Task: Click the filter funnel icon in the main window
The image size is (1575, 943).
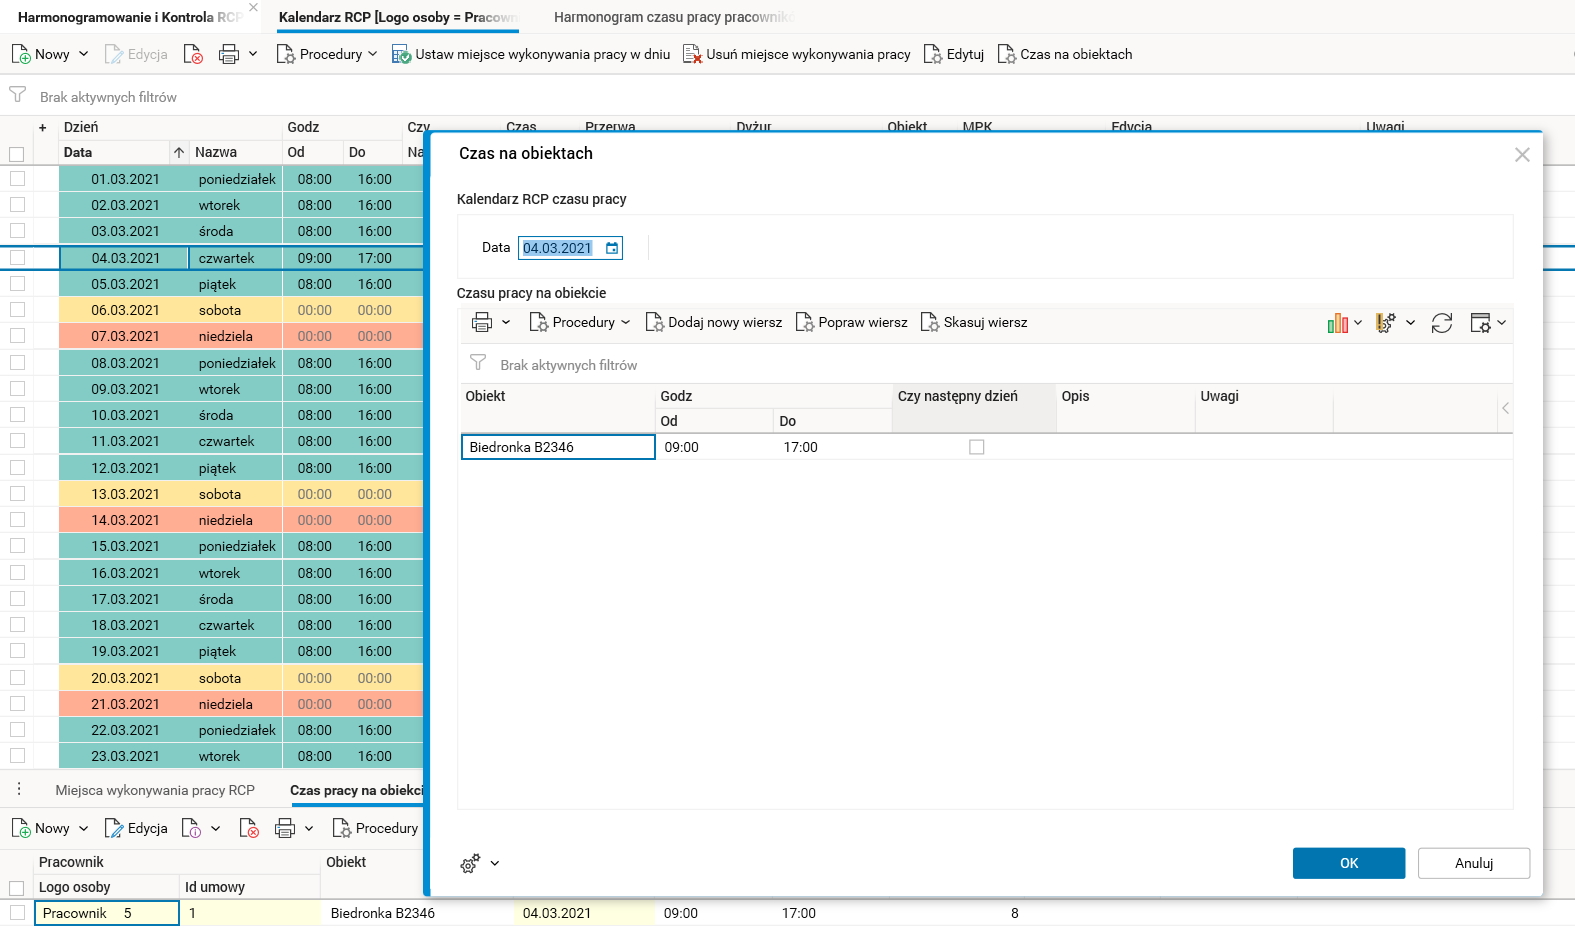Action: click(x=18, y=95)
